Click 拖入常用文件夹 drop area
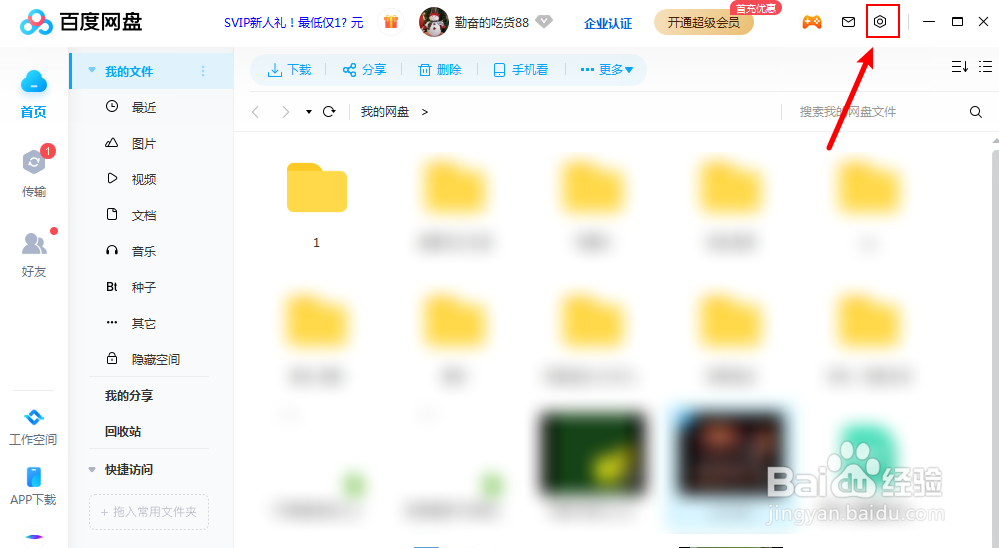 pyautogui.click(x=149, y=512)
